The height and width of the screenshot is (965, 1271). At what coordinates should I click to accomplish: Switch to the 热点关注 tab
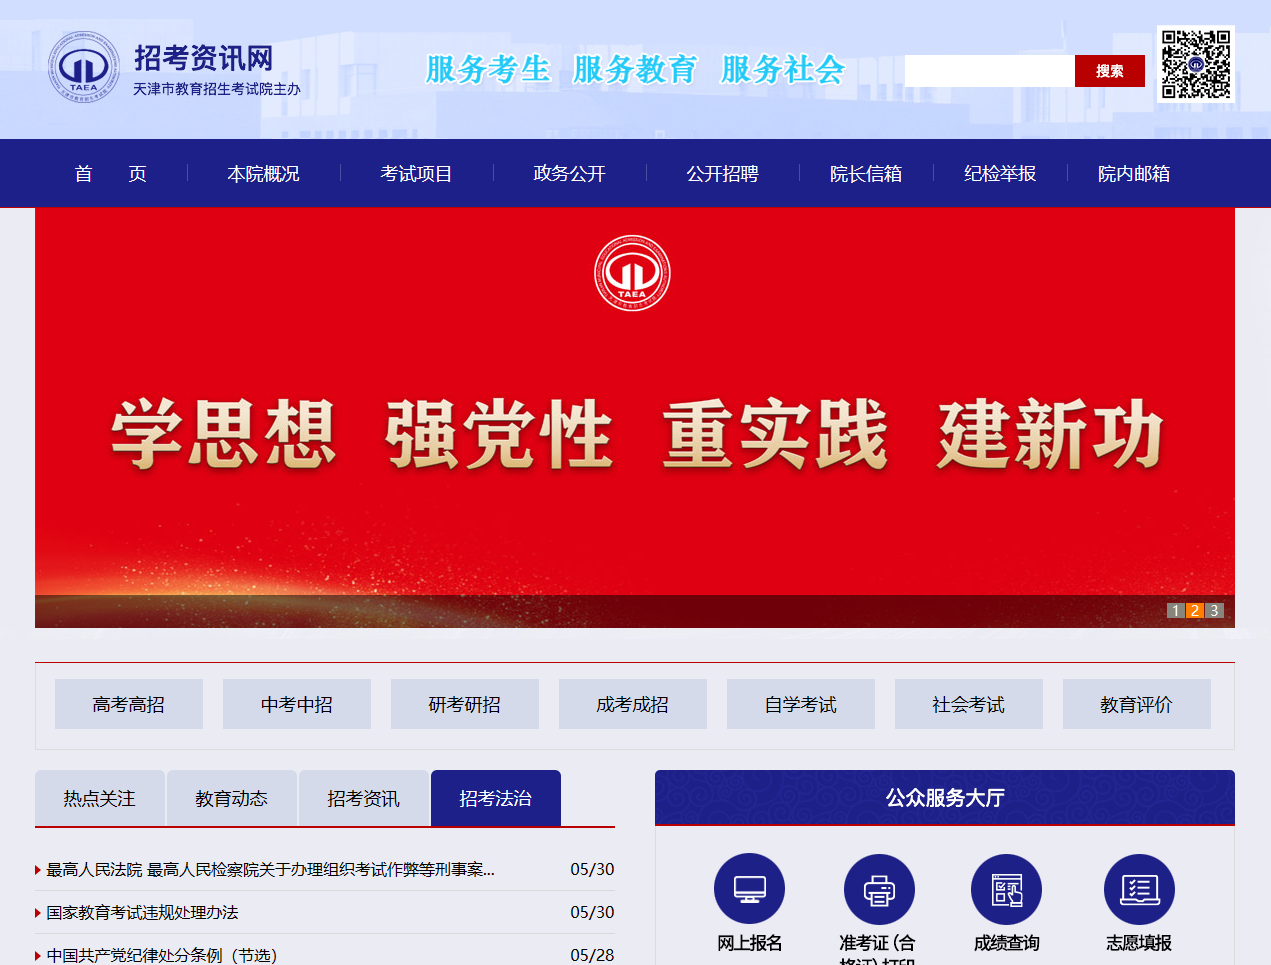[99, 797]
